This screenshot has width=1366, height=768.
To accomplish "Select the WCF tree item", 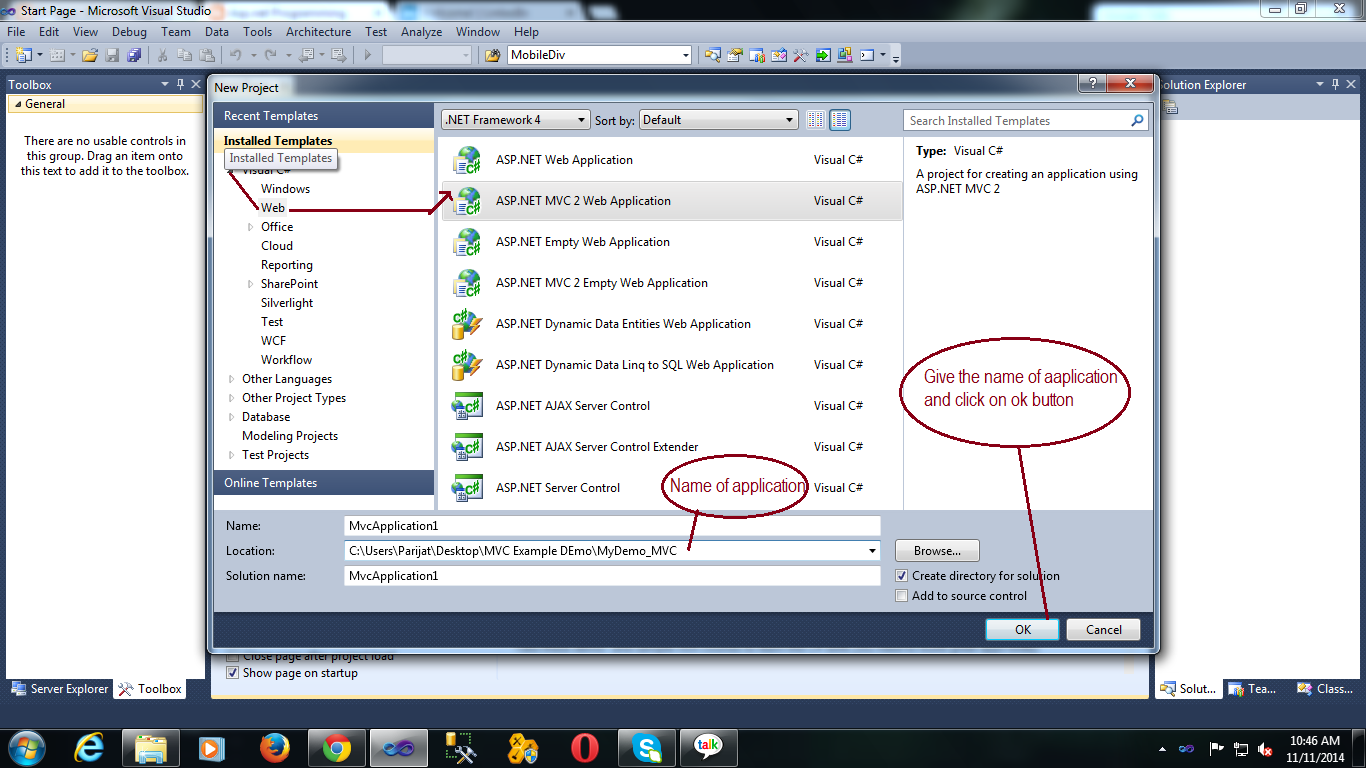I will (x=273, y=341).
